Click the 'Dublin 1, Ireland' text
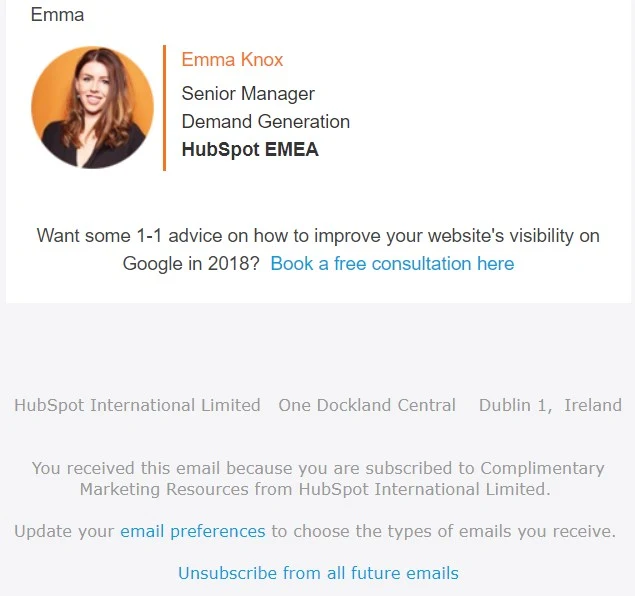This screenshot has height=596, width=635. pos(550,405)
